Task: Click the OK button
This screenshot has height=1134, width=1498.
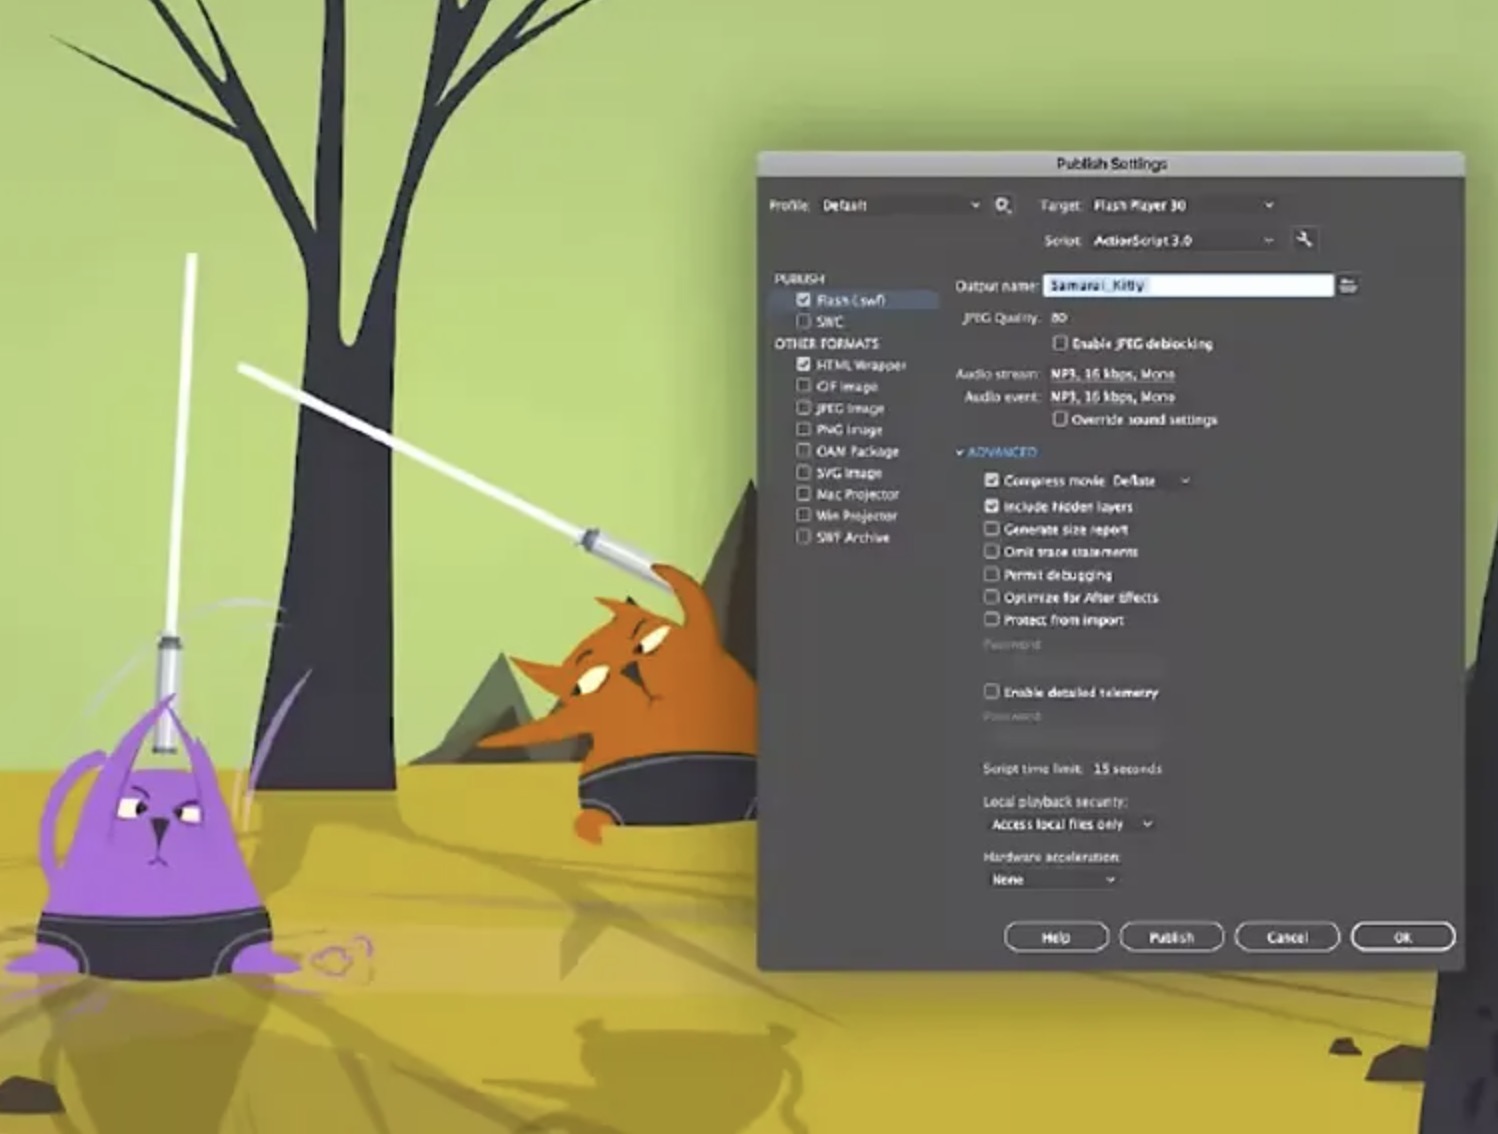Action: pyautogui.click(x=1403, y=937)
